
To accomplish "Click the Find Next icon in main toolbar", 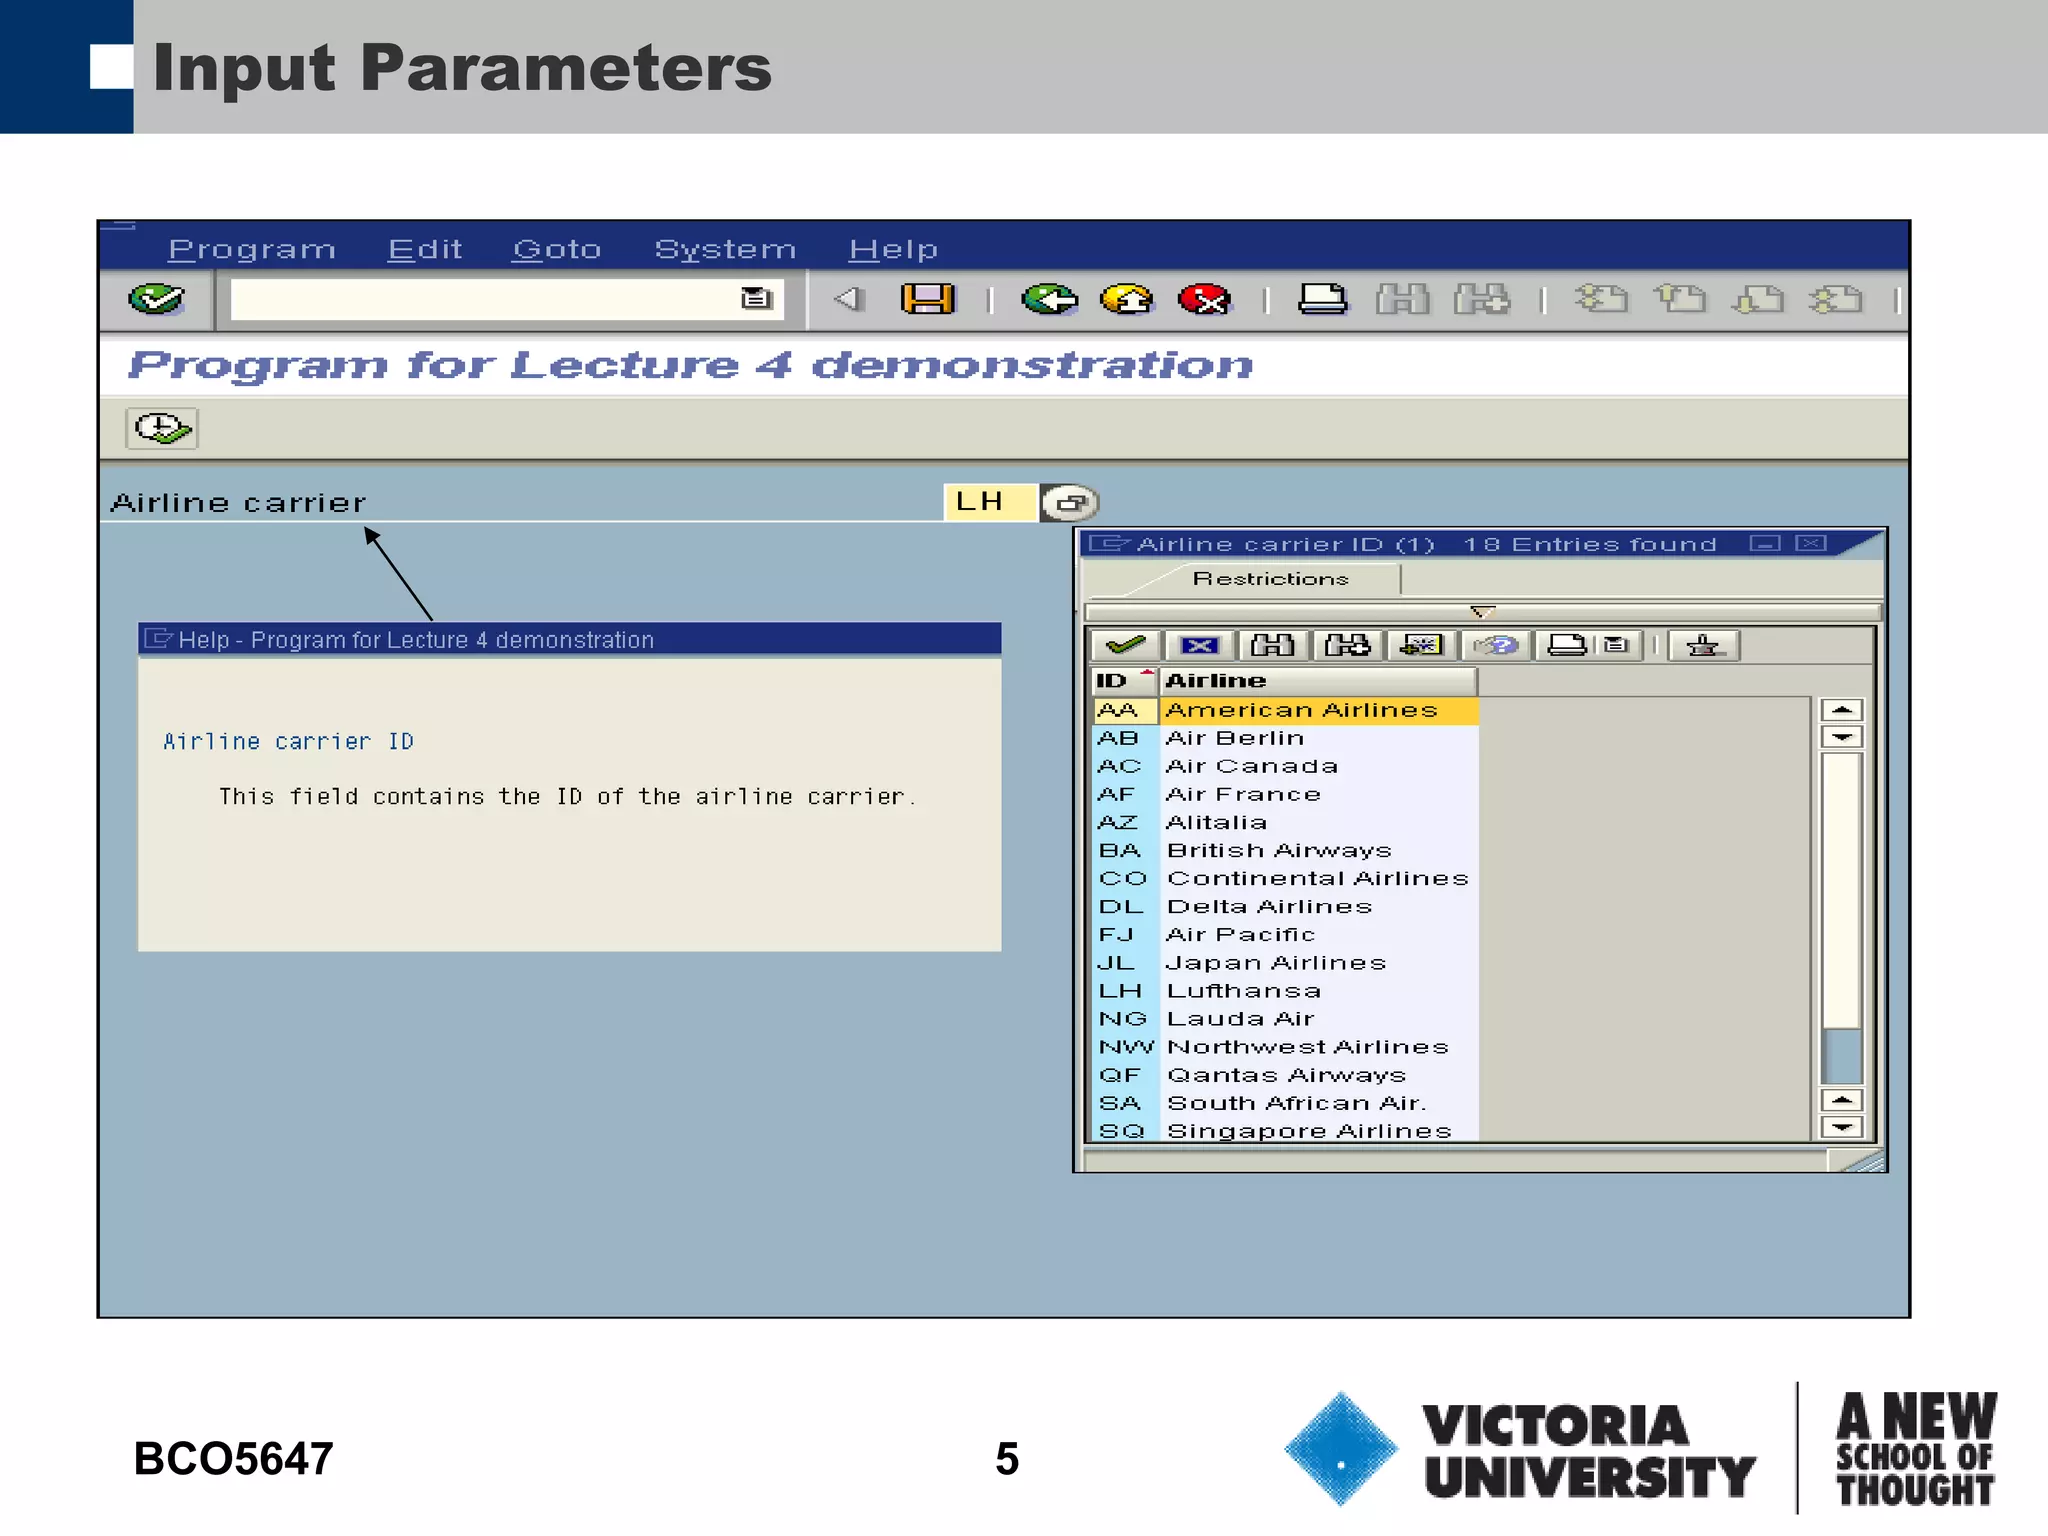I will [1482, 299].
